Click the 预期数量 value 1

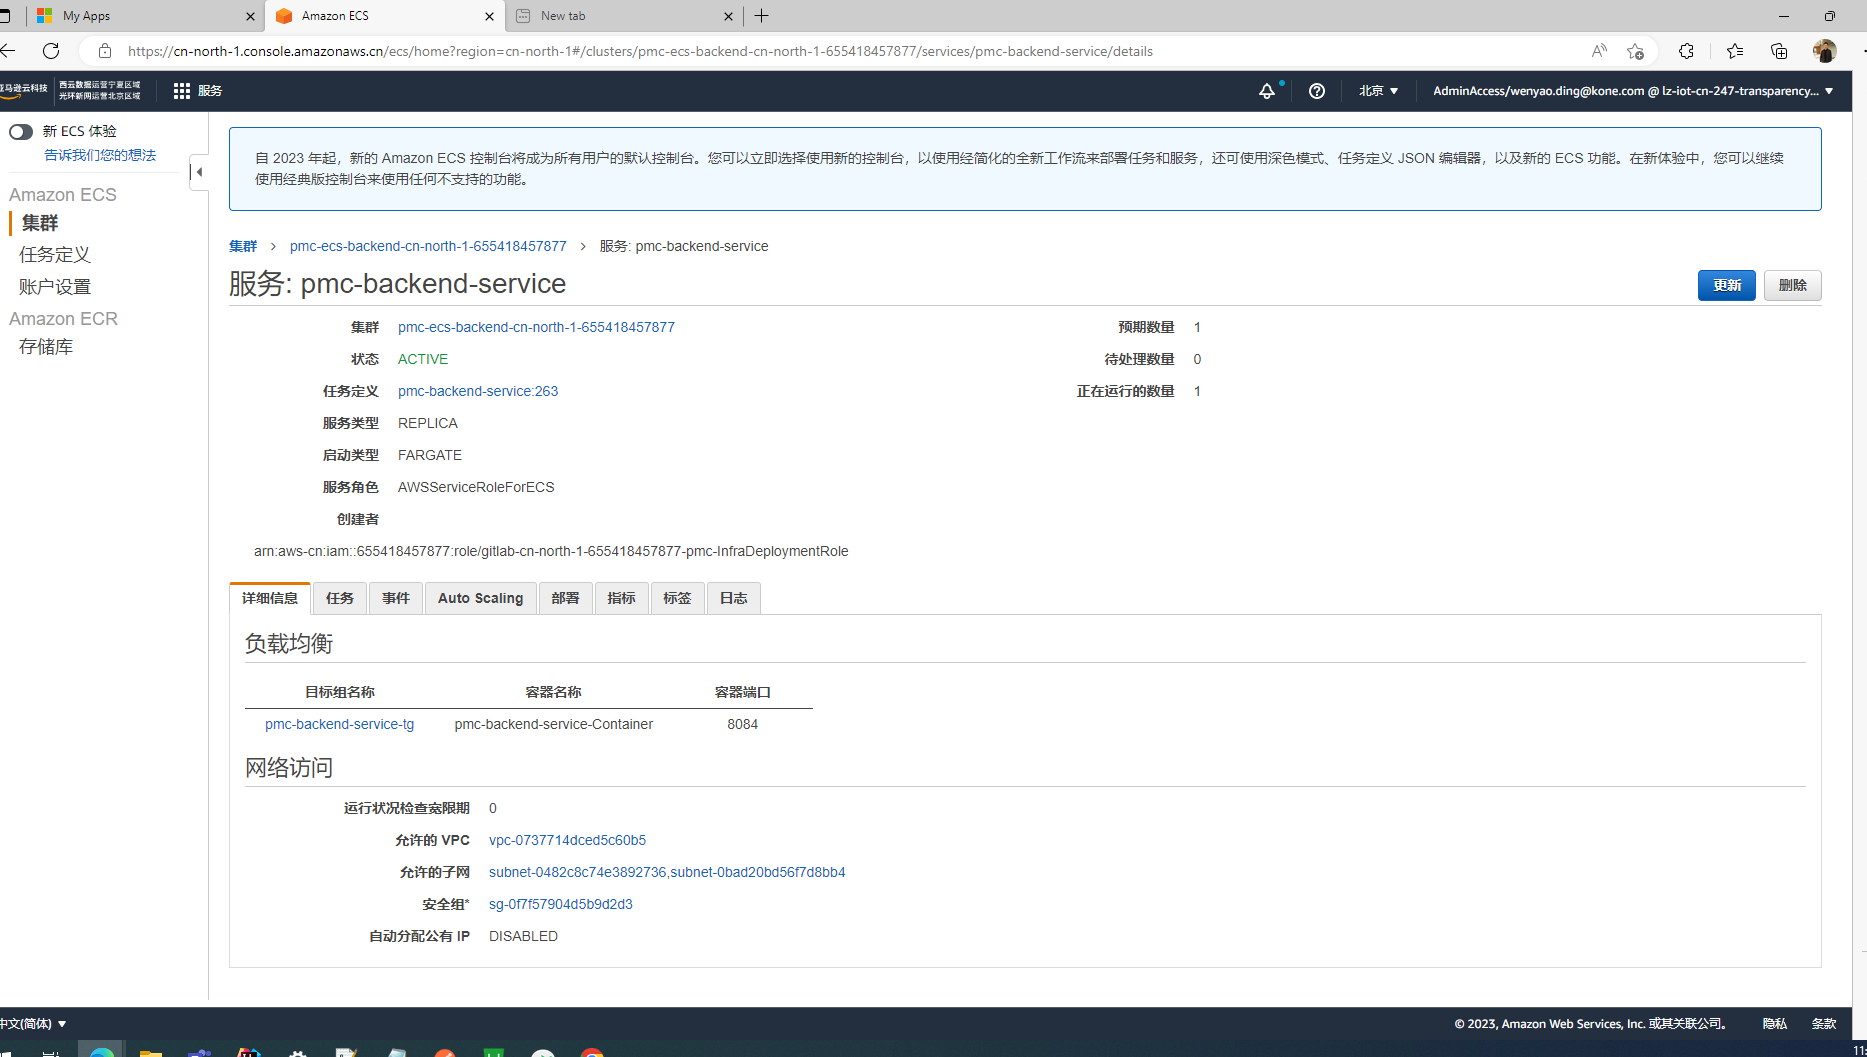[x=1197, y=327]
